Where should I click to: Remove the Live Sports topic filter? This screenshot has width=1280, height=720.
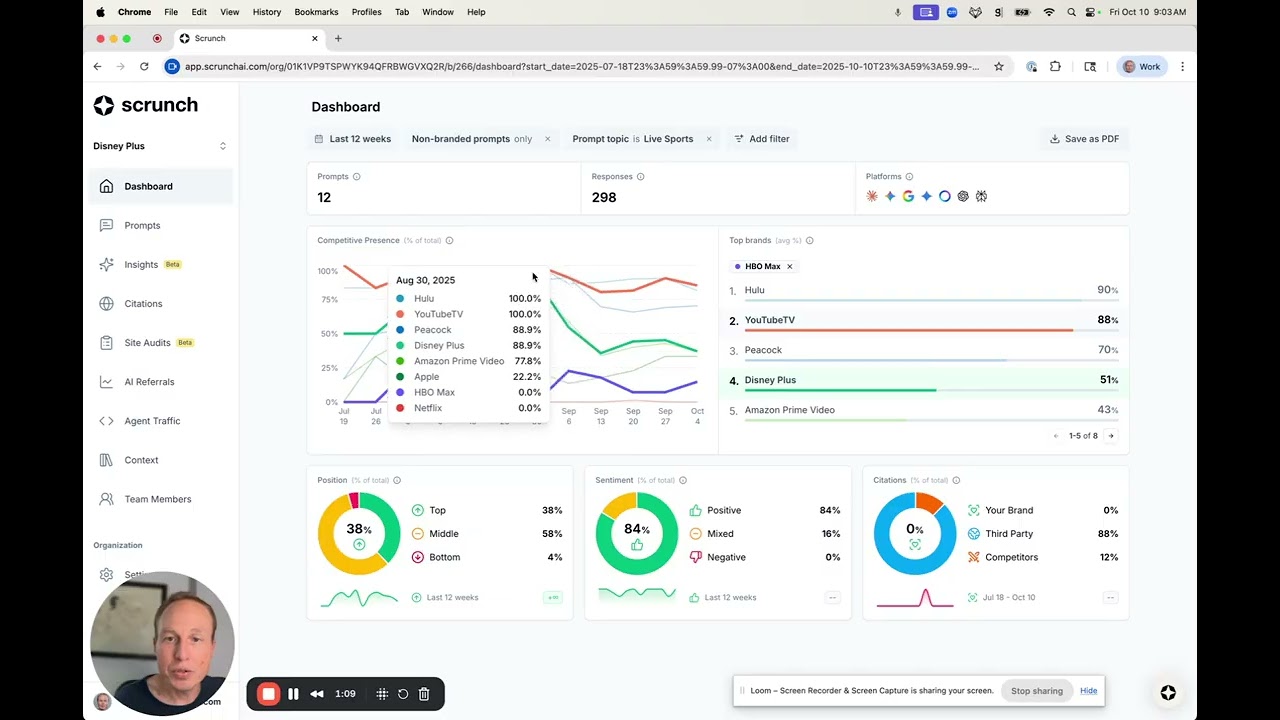click(709, 139)
